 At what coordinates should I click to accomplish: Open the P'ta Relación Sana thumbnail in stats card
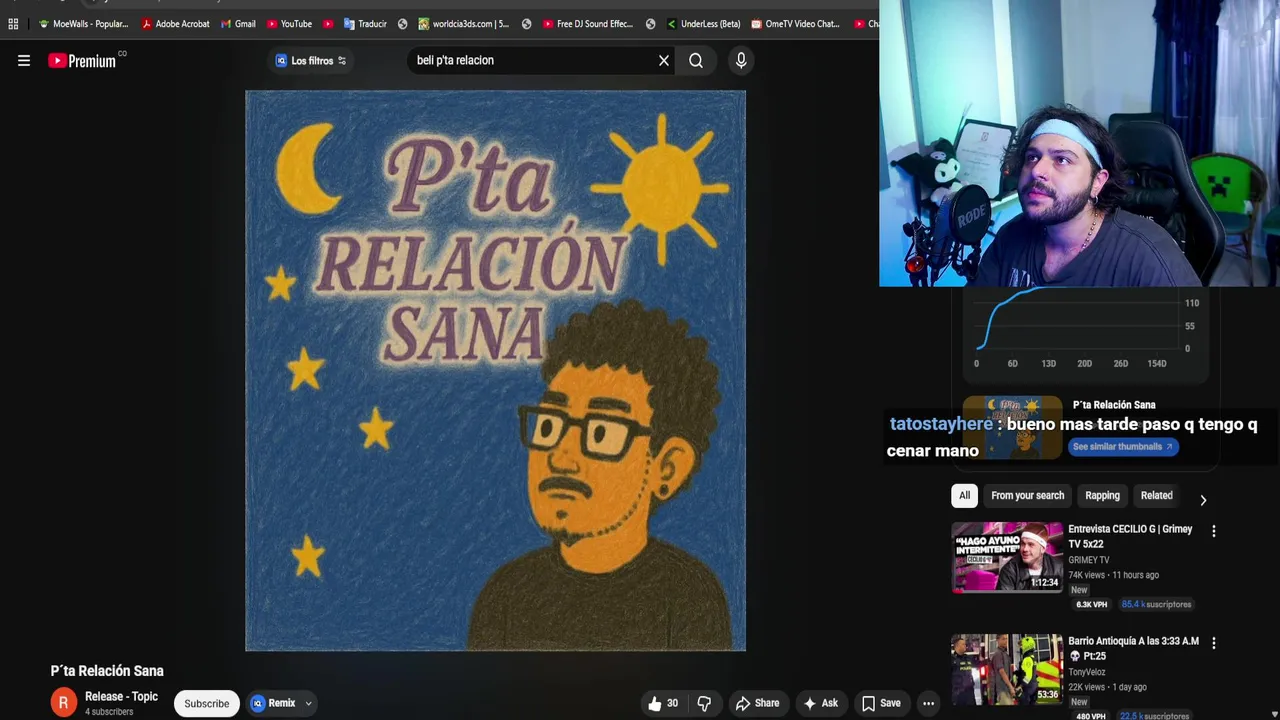pos(1012,427)
